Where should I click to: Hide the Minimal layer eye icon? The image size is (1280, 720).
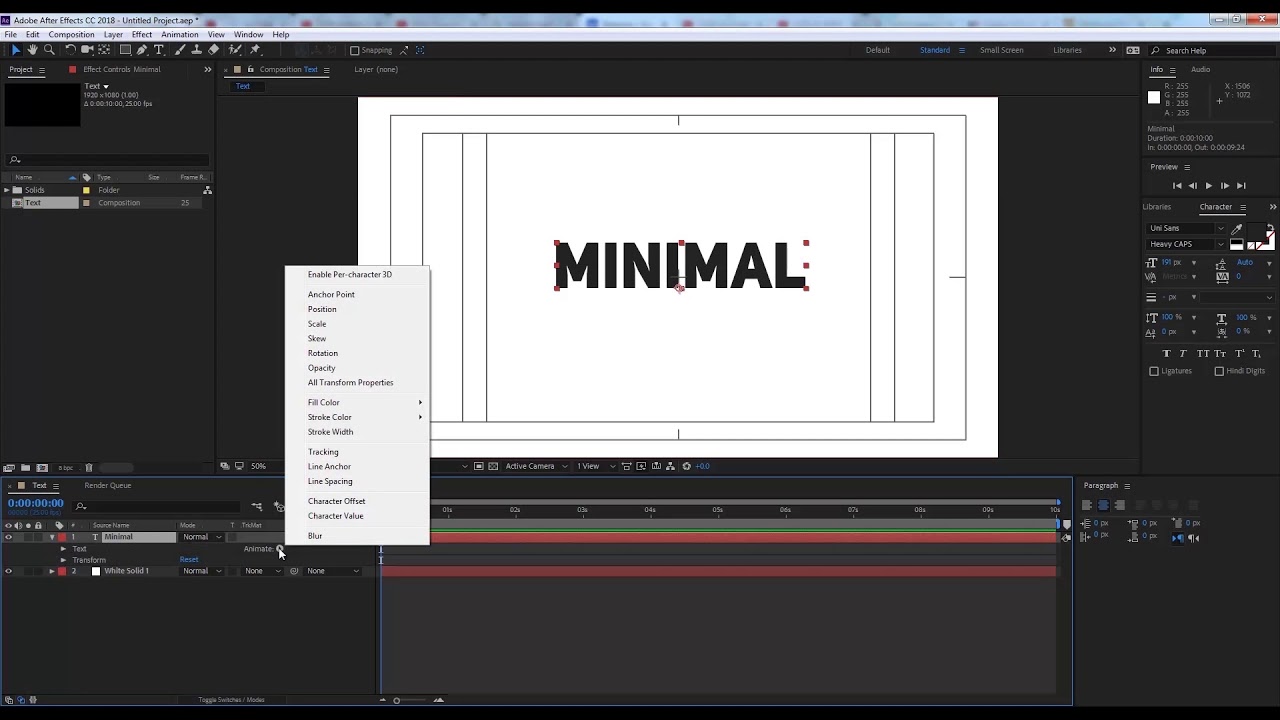pyautogui.click(x=8, y=537)
